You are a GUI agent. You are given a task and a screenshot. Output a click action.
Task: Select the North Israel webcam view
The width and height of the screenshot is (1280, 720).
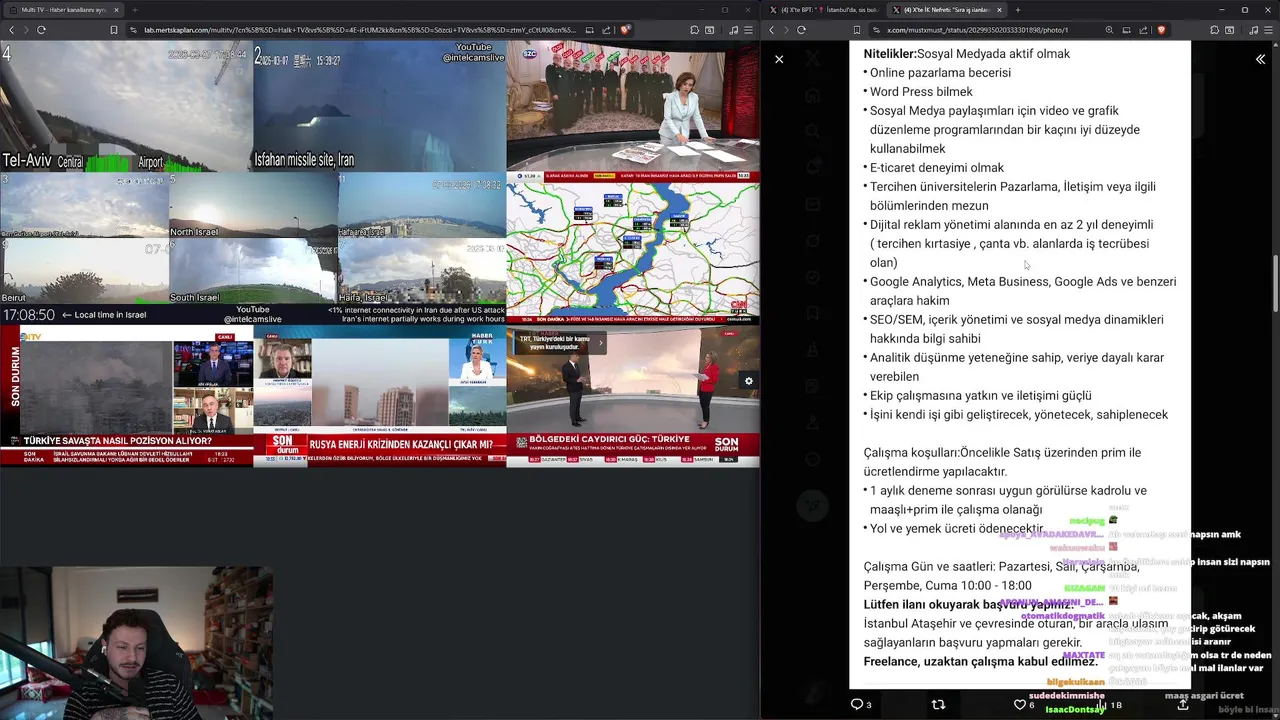click(253, 205)
